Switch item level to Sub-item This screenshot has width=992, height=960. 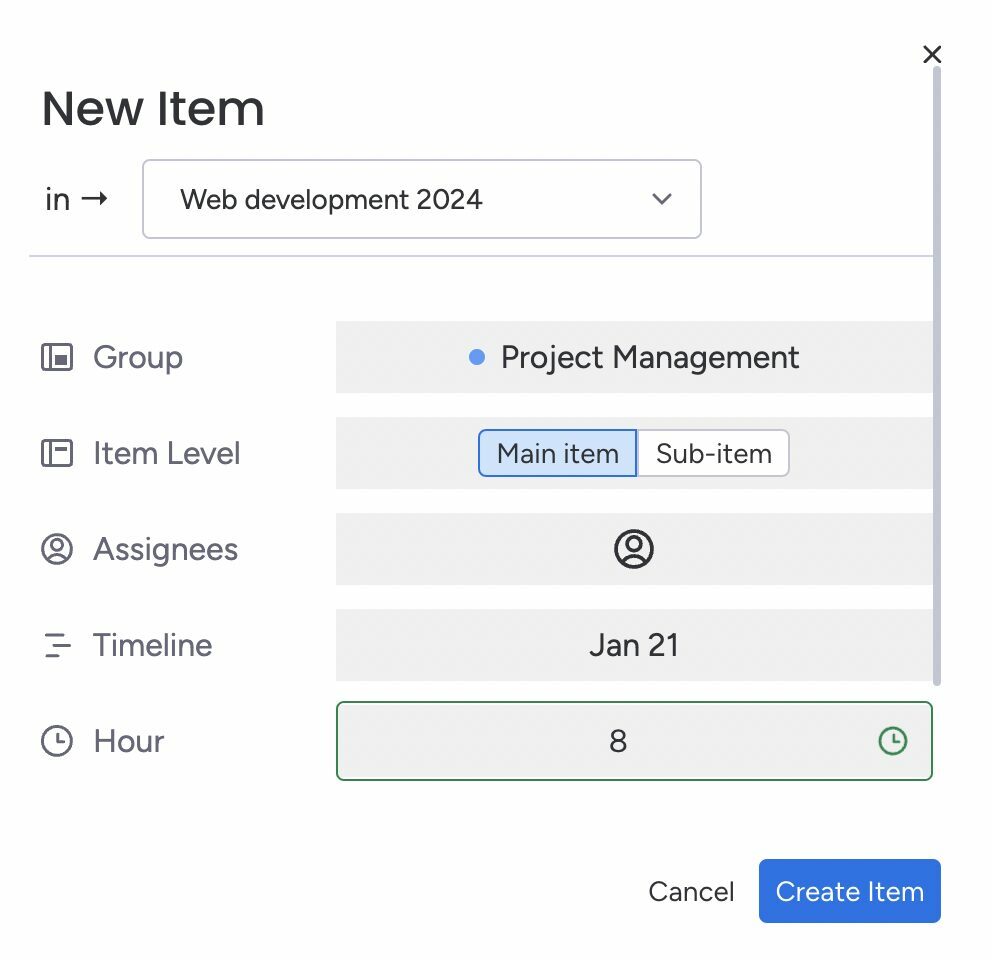point(714,454)
